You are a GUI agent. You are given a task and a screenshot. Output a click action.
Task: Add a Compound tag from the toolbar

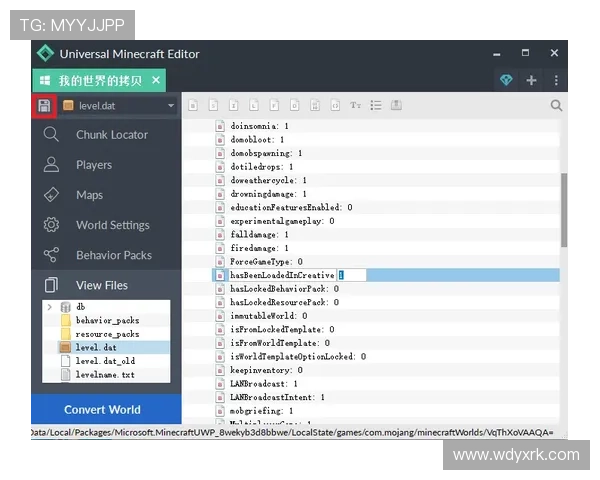(396, 105)
